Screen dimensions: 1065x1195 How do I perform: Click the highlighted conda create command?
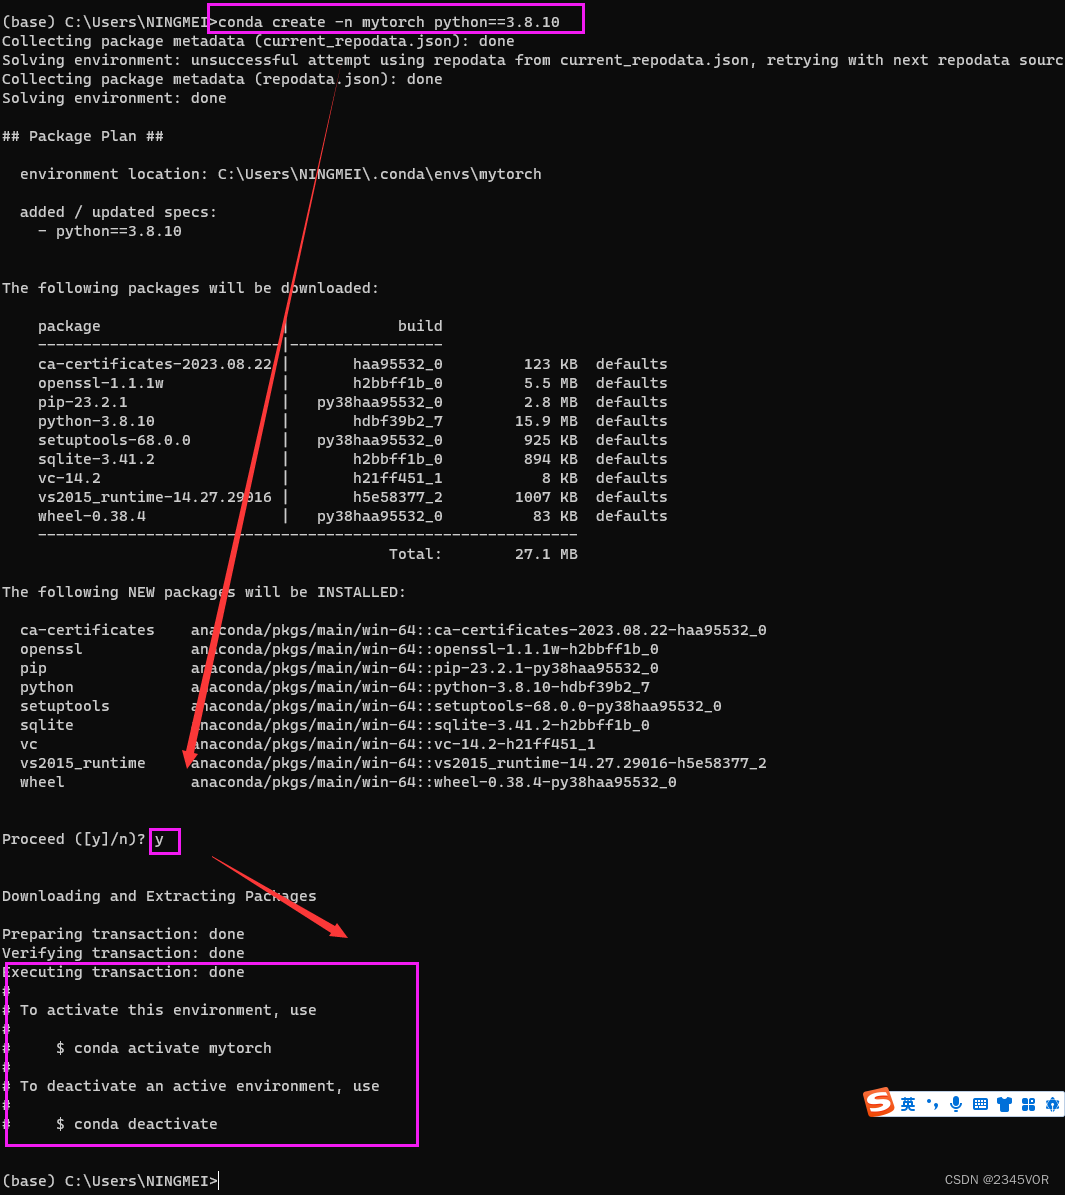pyautogui.click(x=395, y=18)
